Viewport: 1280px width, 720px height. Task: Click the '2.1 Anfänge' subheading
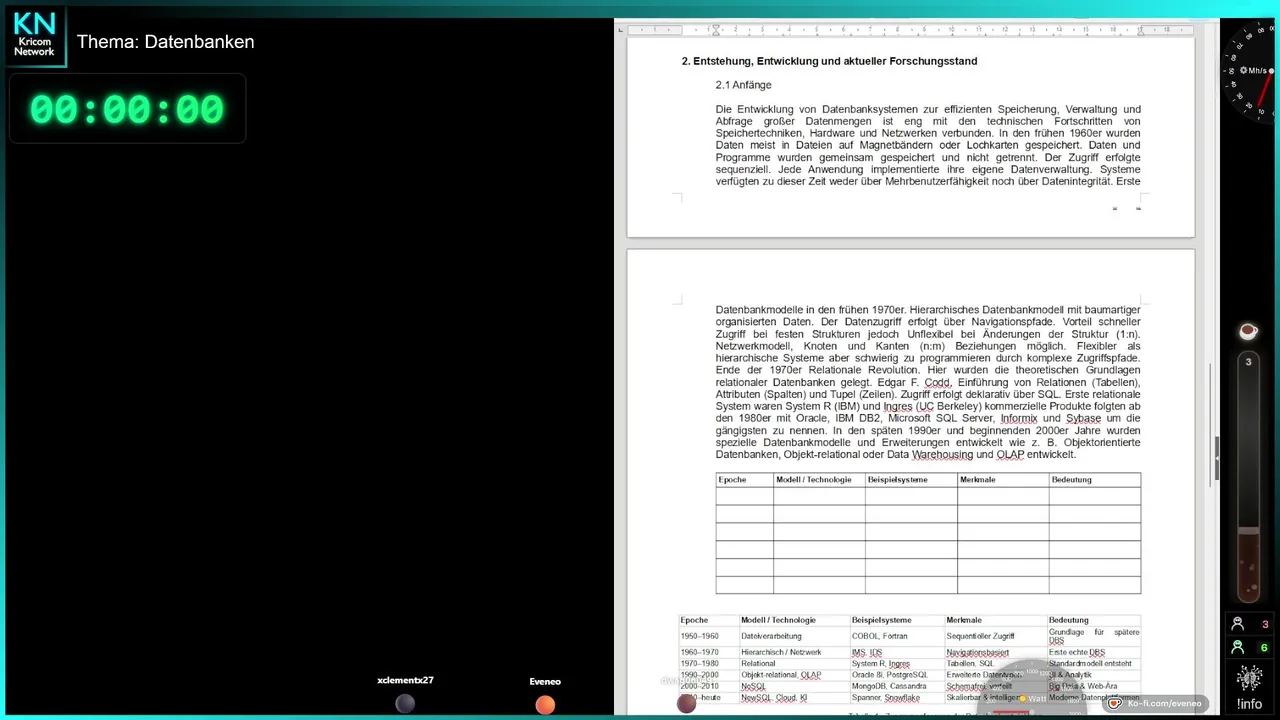coord(743,85)
